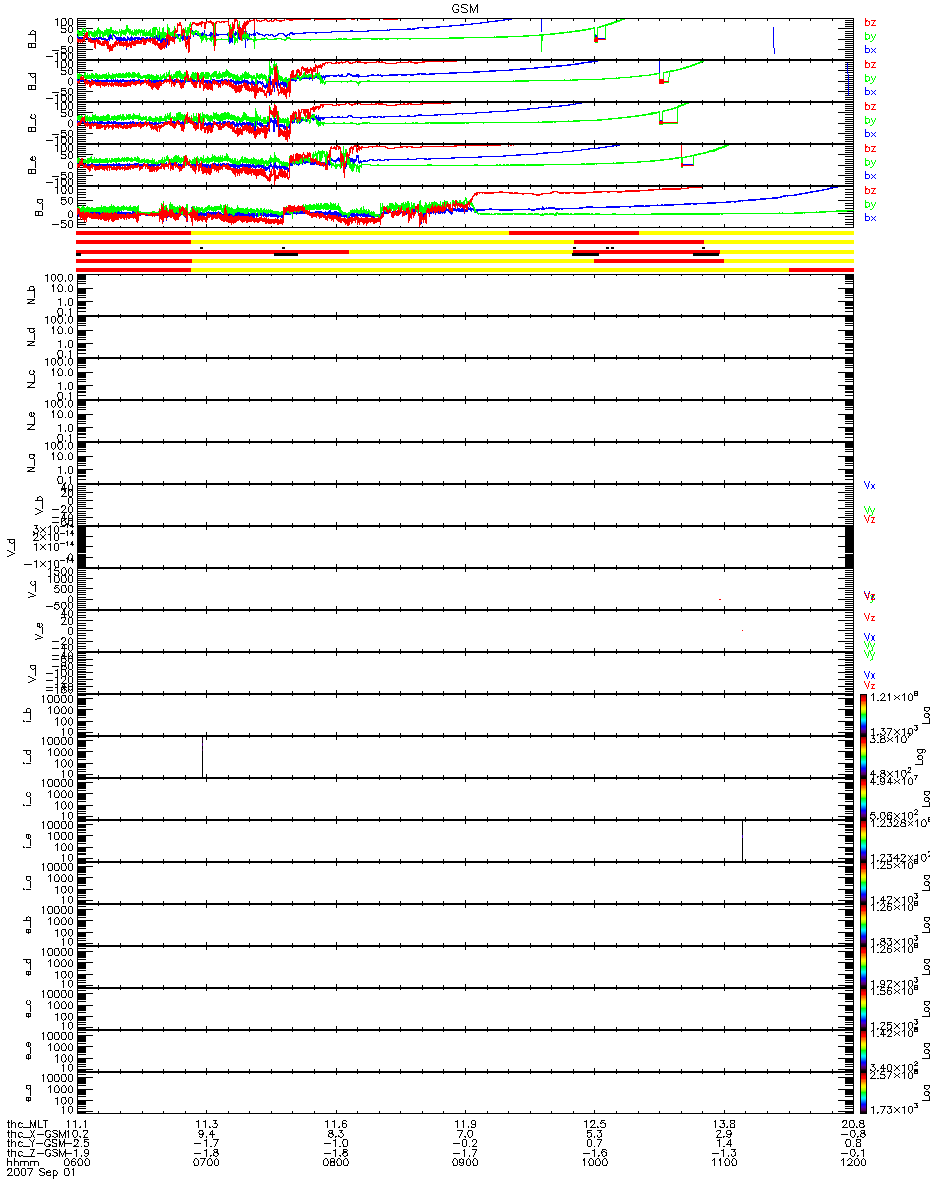Click the 0800 time tick label

point(336,1164)
